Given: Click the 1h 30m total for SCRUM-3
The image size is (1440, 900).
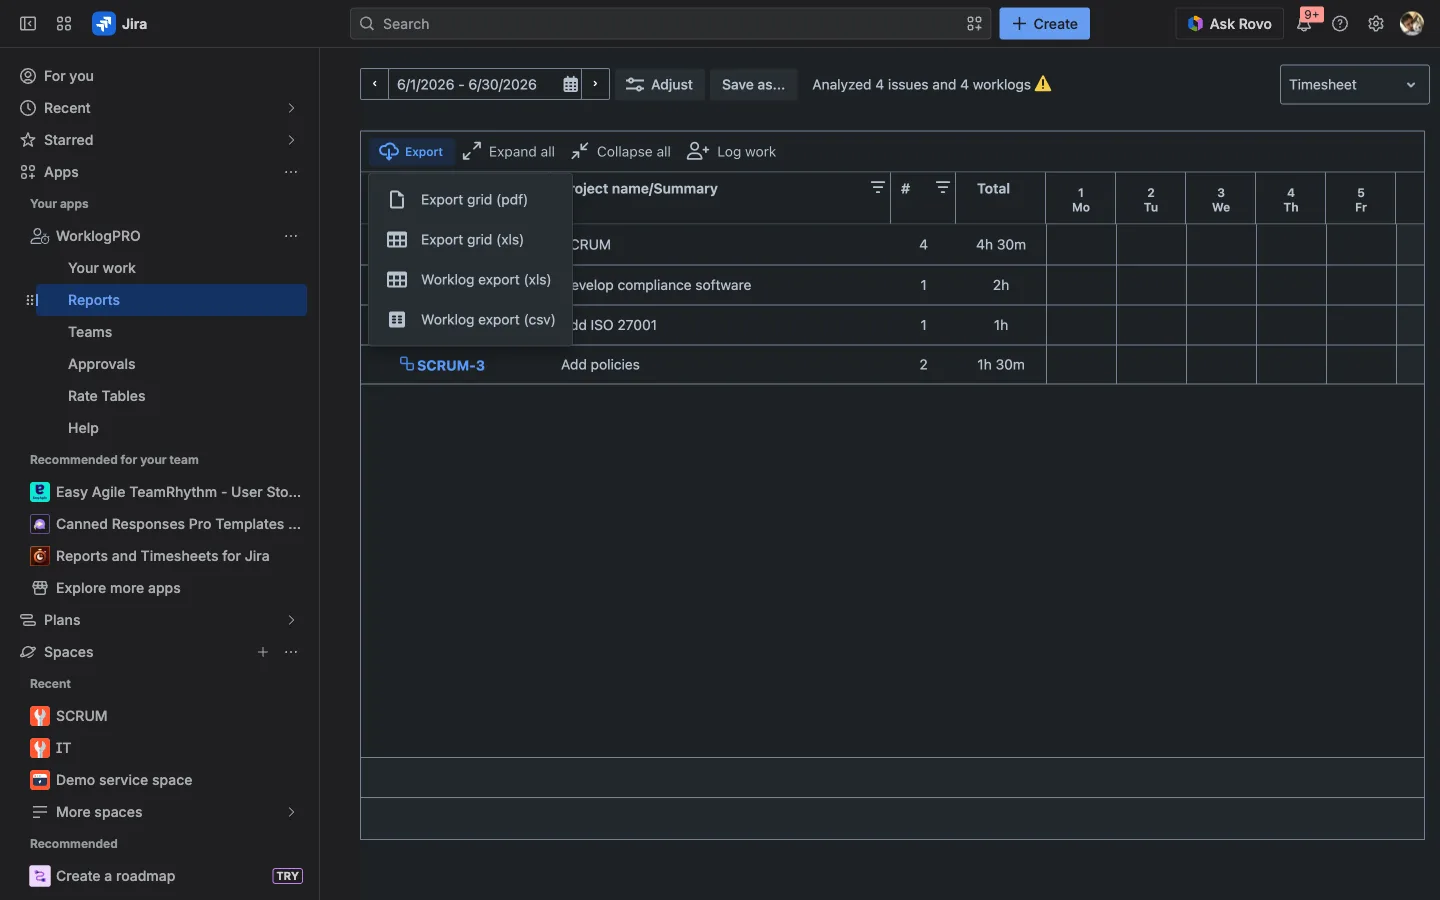Looking at the screenshot, I should coord(1001,365).
